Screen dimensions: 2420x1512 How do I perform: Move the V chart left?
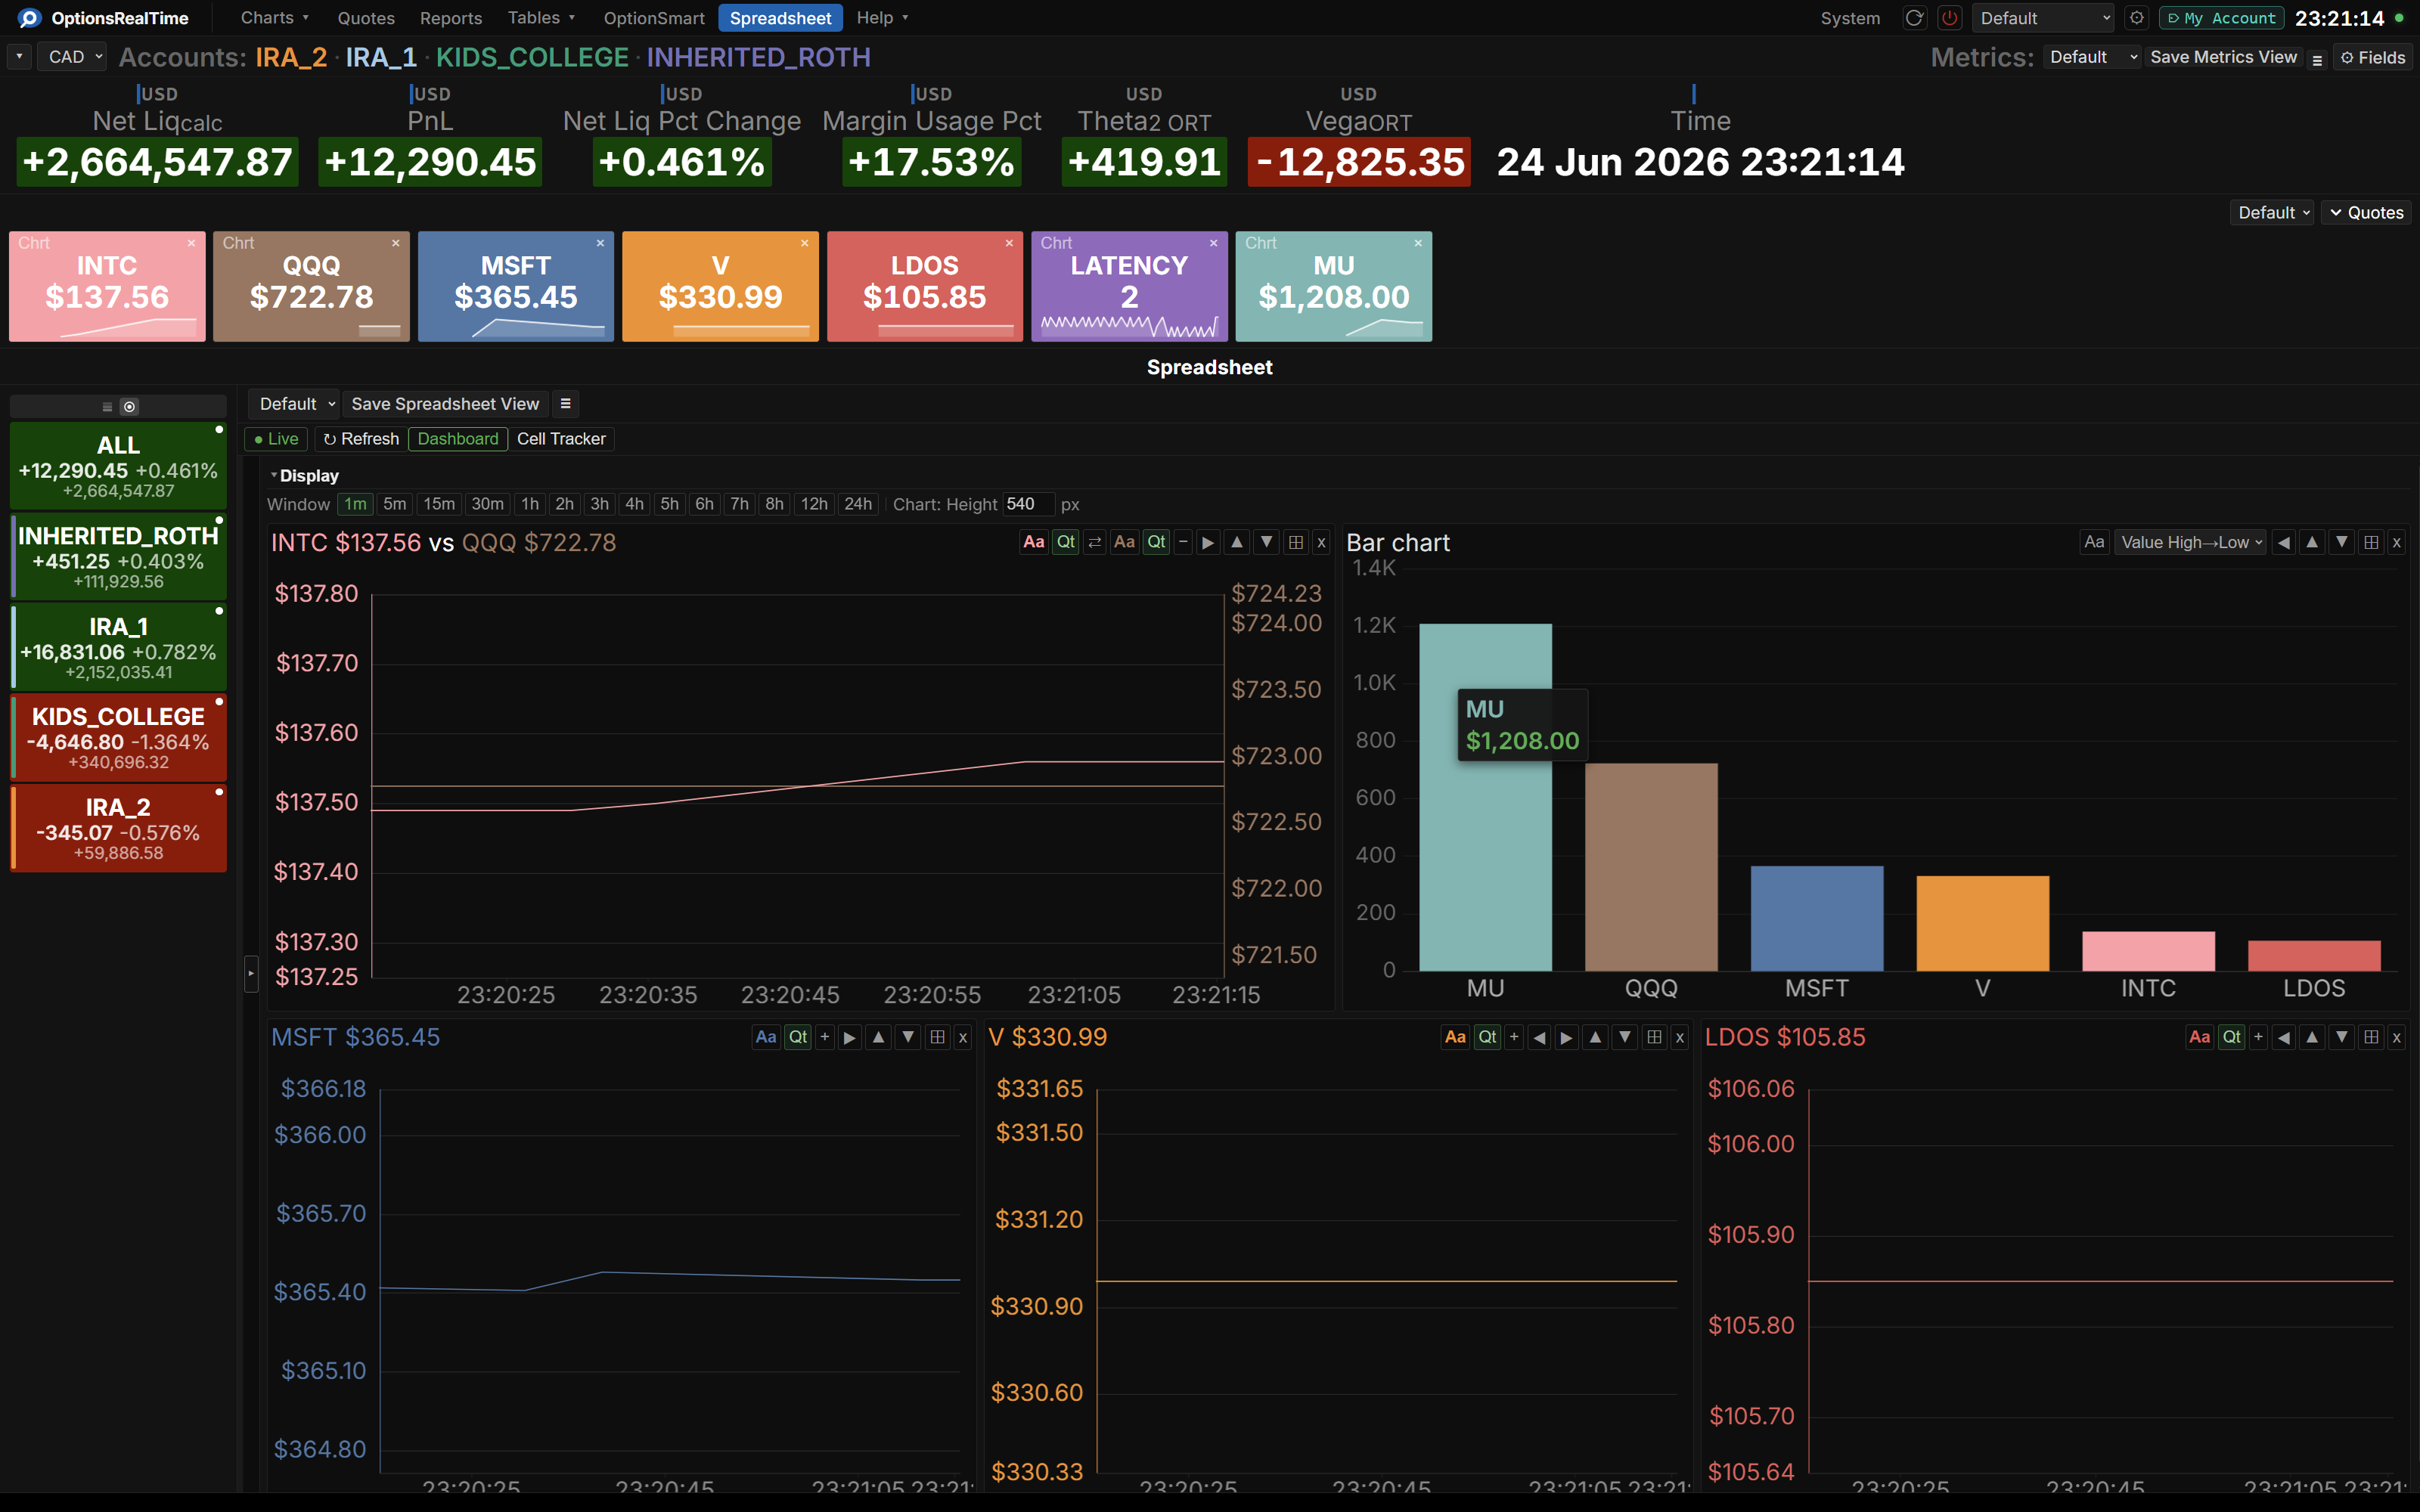[1539, 1037]
